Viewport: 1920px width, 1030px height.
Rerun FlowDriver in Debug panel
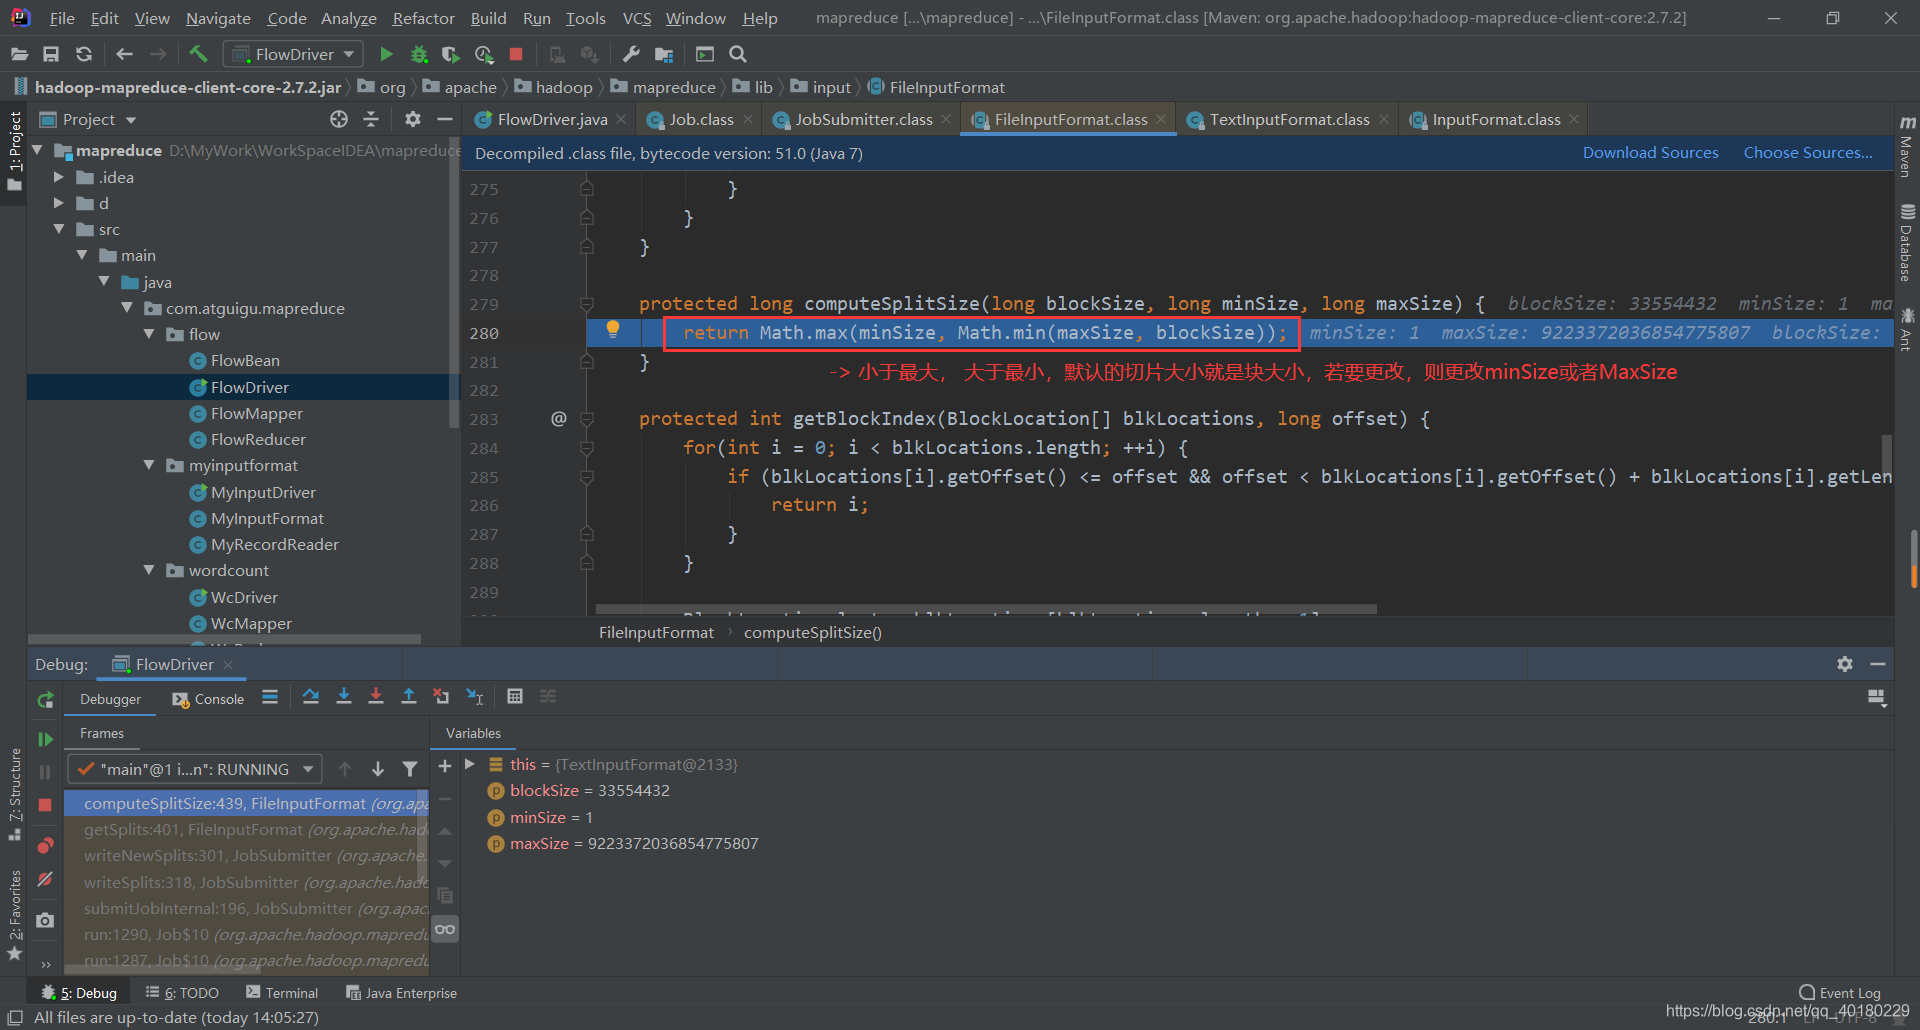45,700
